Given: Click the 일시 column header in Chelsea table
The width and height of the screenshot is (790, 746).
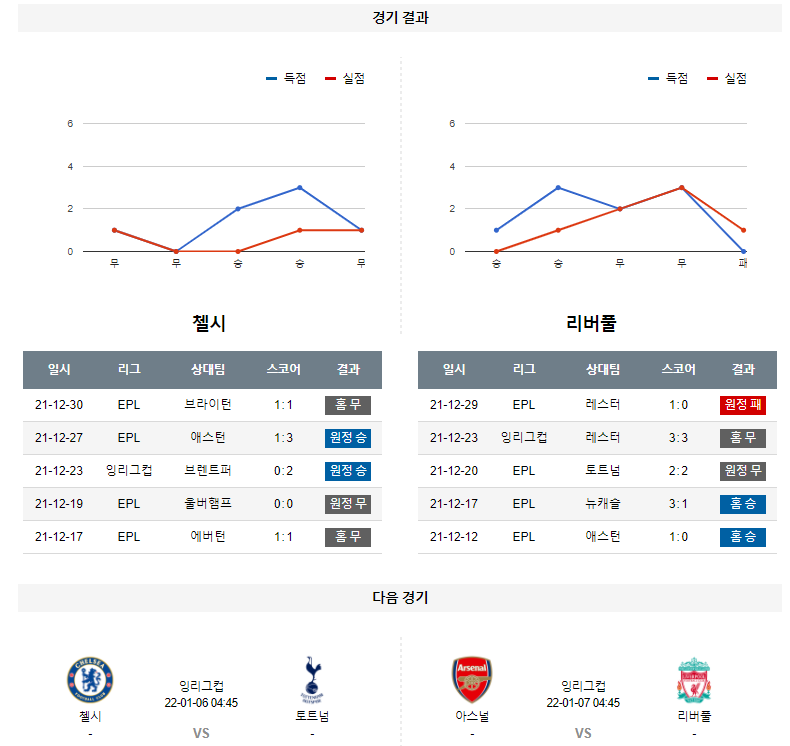Looking at the screenshot, I should pos(59,369).
